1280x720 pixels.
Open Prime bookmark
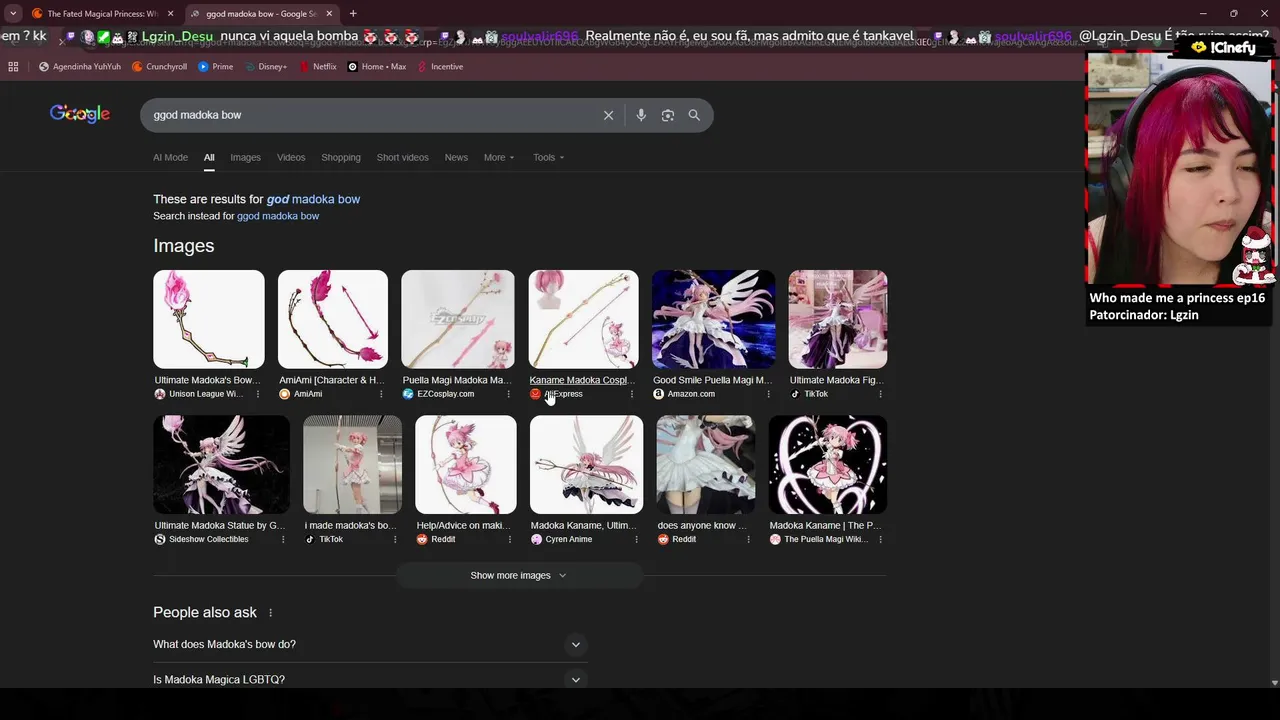(216, 67)
